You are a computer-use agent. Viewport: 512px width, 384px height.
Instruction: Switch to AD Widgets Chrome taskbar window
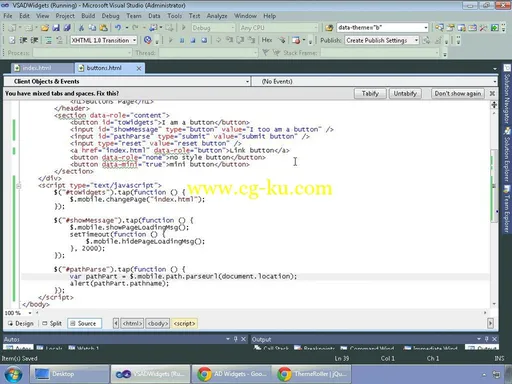click(232, 374)
